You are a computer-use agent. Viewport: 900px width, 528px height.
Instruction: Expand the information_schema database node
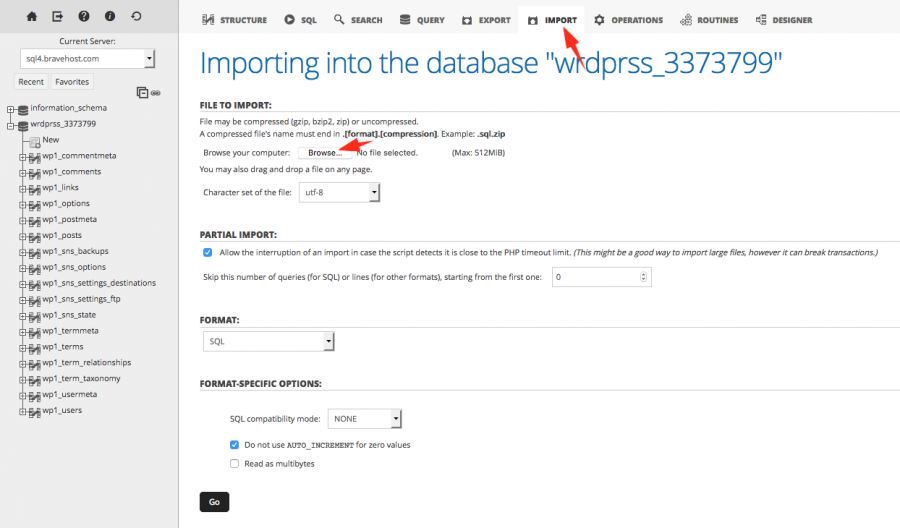point(10,109)
